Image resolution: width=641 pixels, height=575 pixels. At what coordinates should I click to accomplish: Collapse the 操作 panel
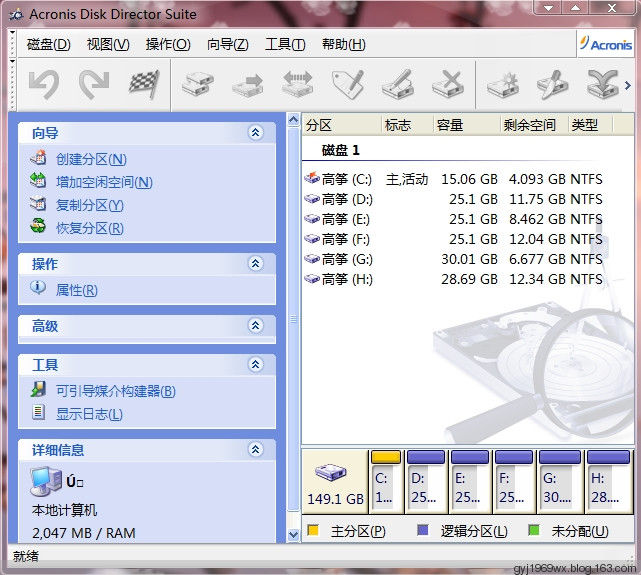pyautogui.click(x=256, y=263)
